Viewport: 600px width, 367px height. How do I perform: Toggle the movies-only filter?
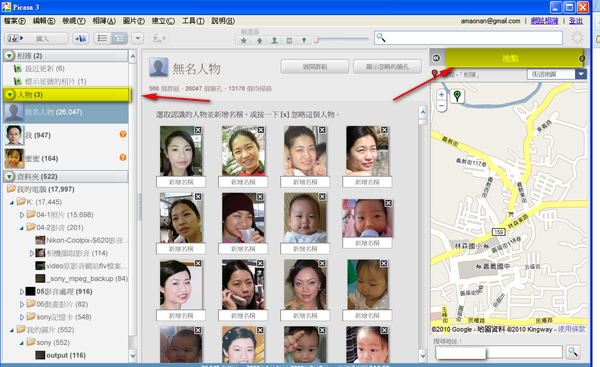289,40
